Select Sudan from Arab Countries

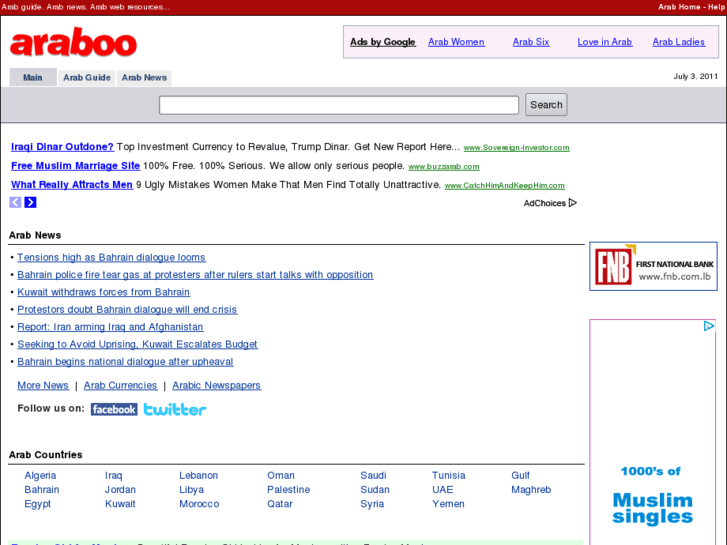click(375, 490)
